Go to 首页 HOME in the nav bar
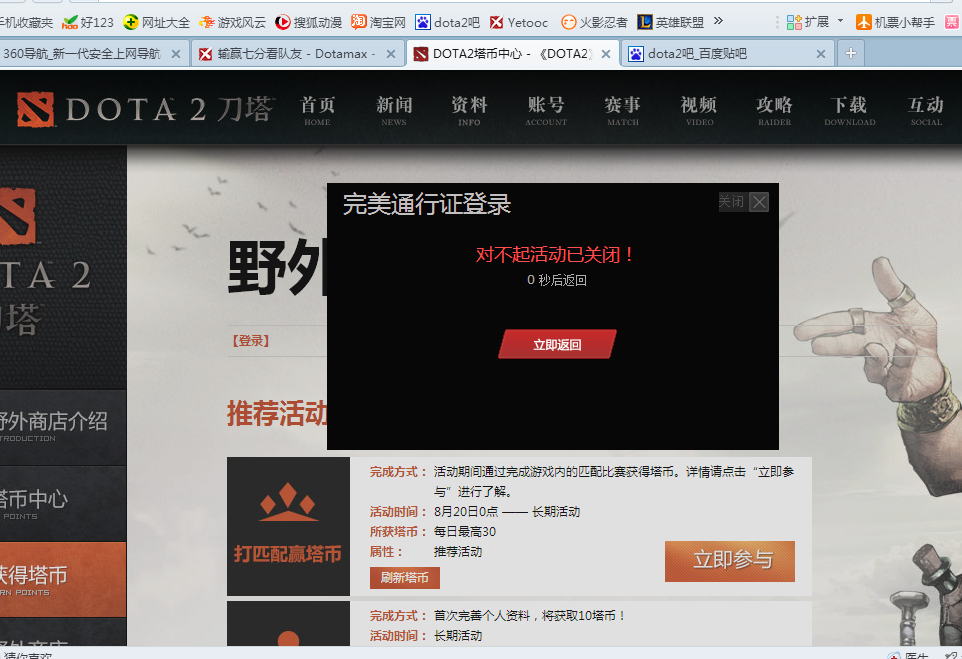The image size is (962, 659). (x=317, y=110)
